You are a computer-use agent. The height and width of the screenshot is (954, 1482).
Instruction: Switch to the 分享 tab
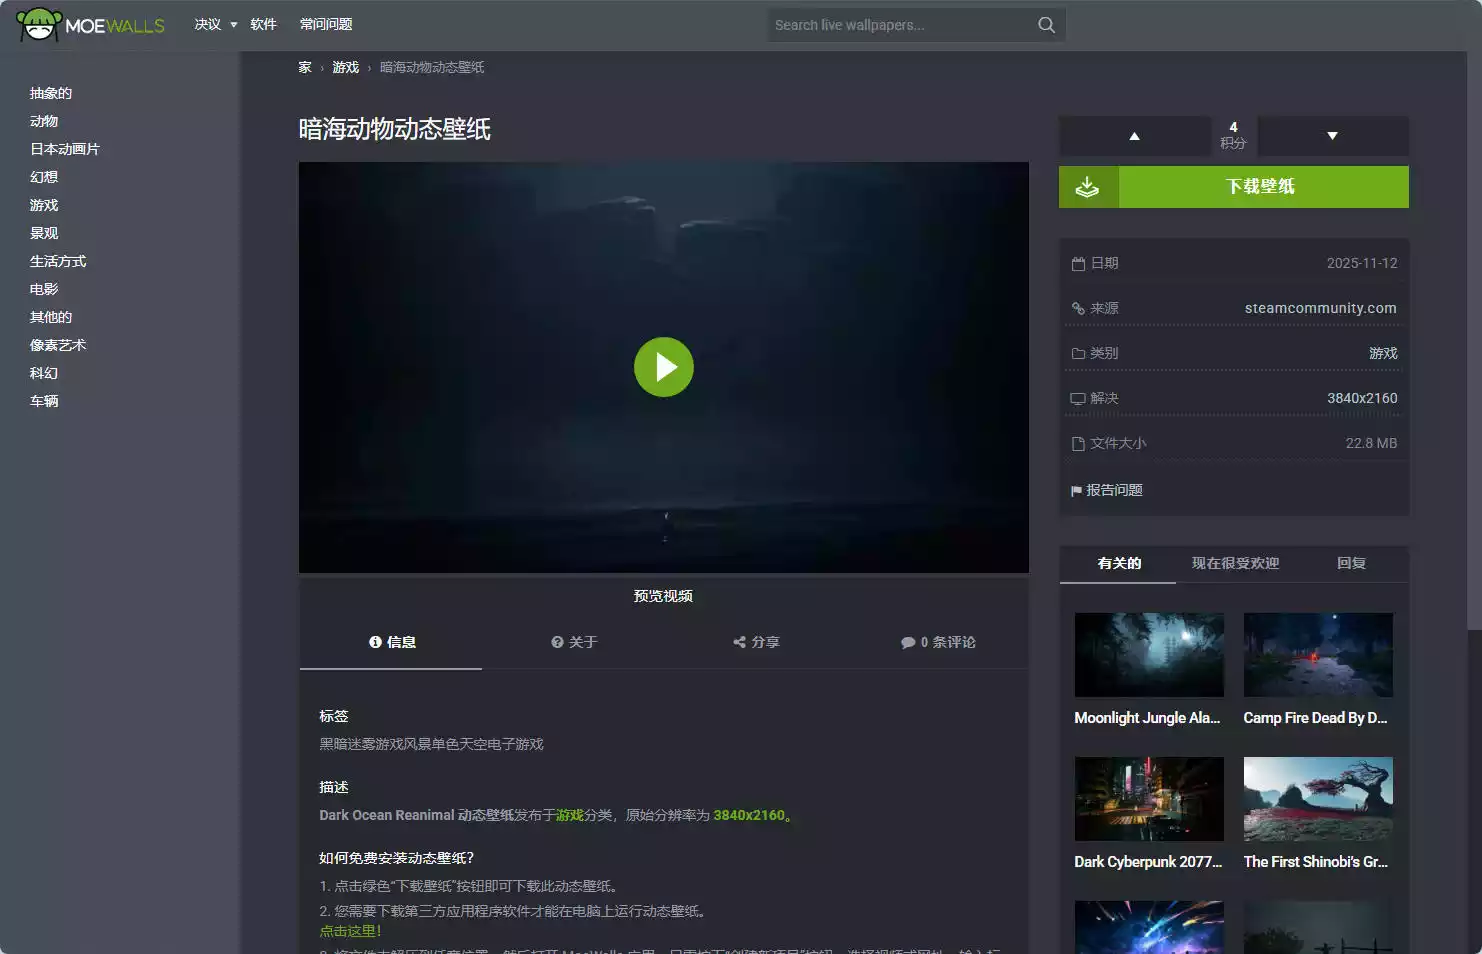pos(755,642)
